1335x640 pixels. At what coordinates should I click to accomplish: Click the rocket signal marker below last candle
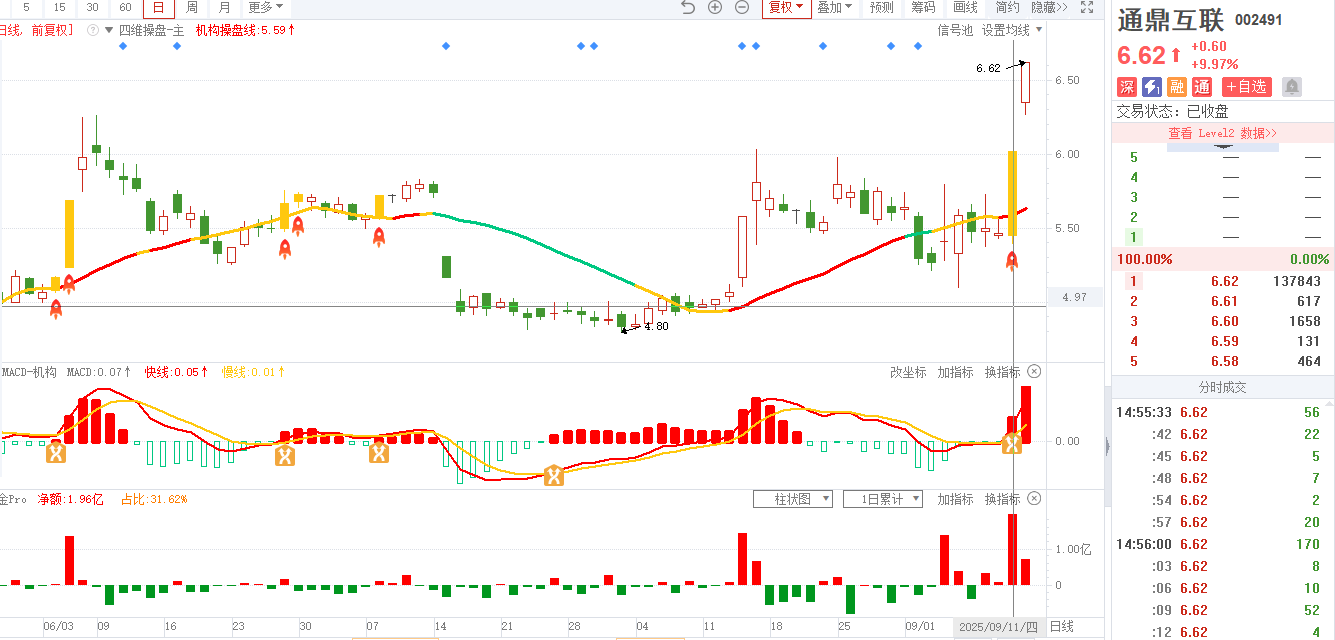pyautogui.click(x=1012, y=262)
